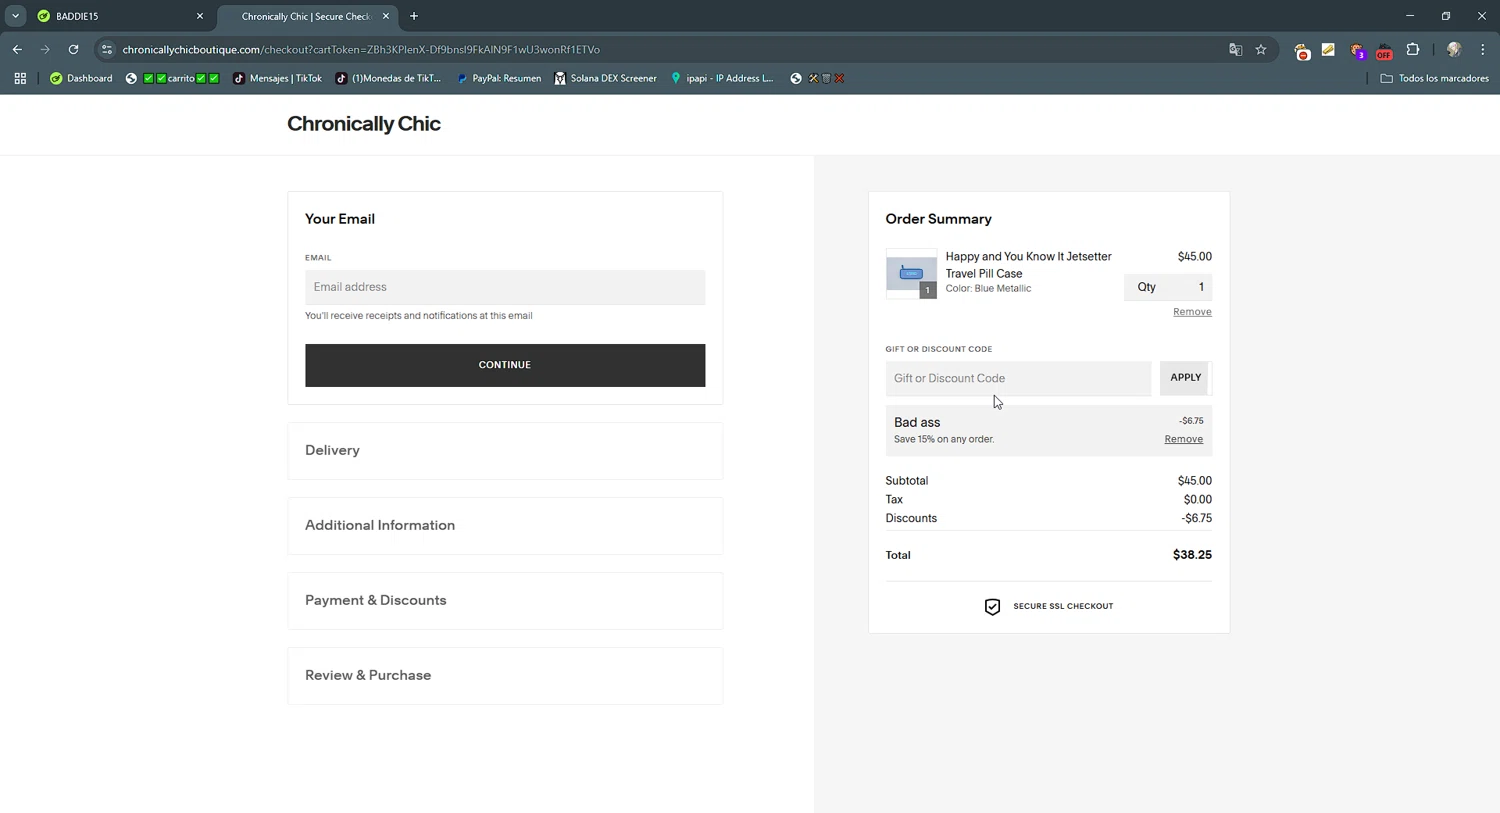Open the Dashboard bookmark
This screenshot has height=813, width=1500.
click(x=81, y=78)
